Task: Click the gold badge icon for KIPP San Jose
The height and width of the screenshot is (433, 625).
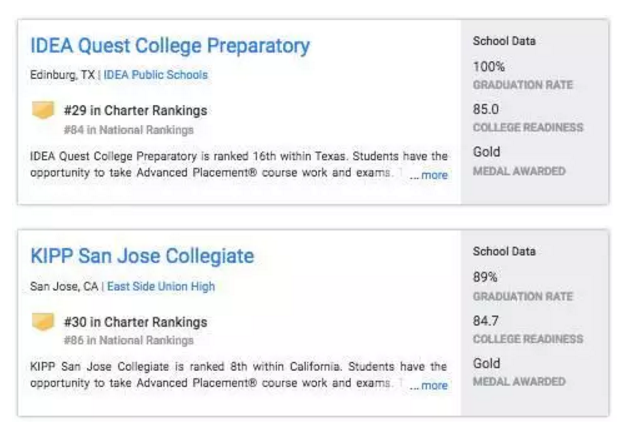Action: click(43, 322)
